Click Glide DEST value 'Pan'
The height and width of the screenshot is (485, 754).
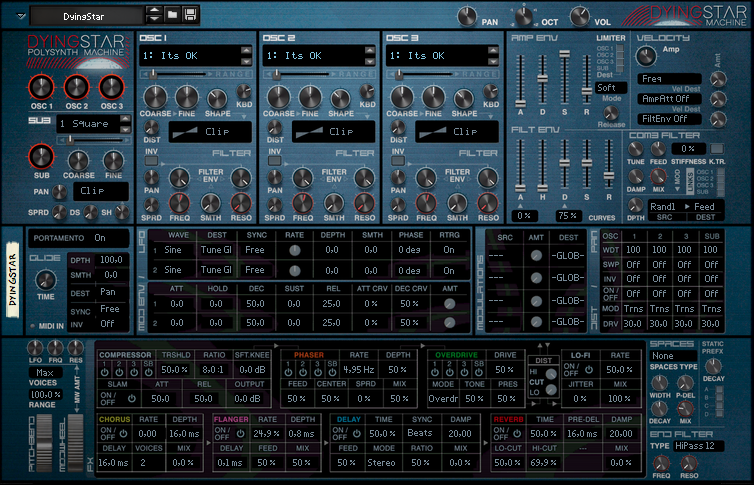(108, 292)
